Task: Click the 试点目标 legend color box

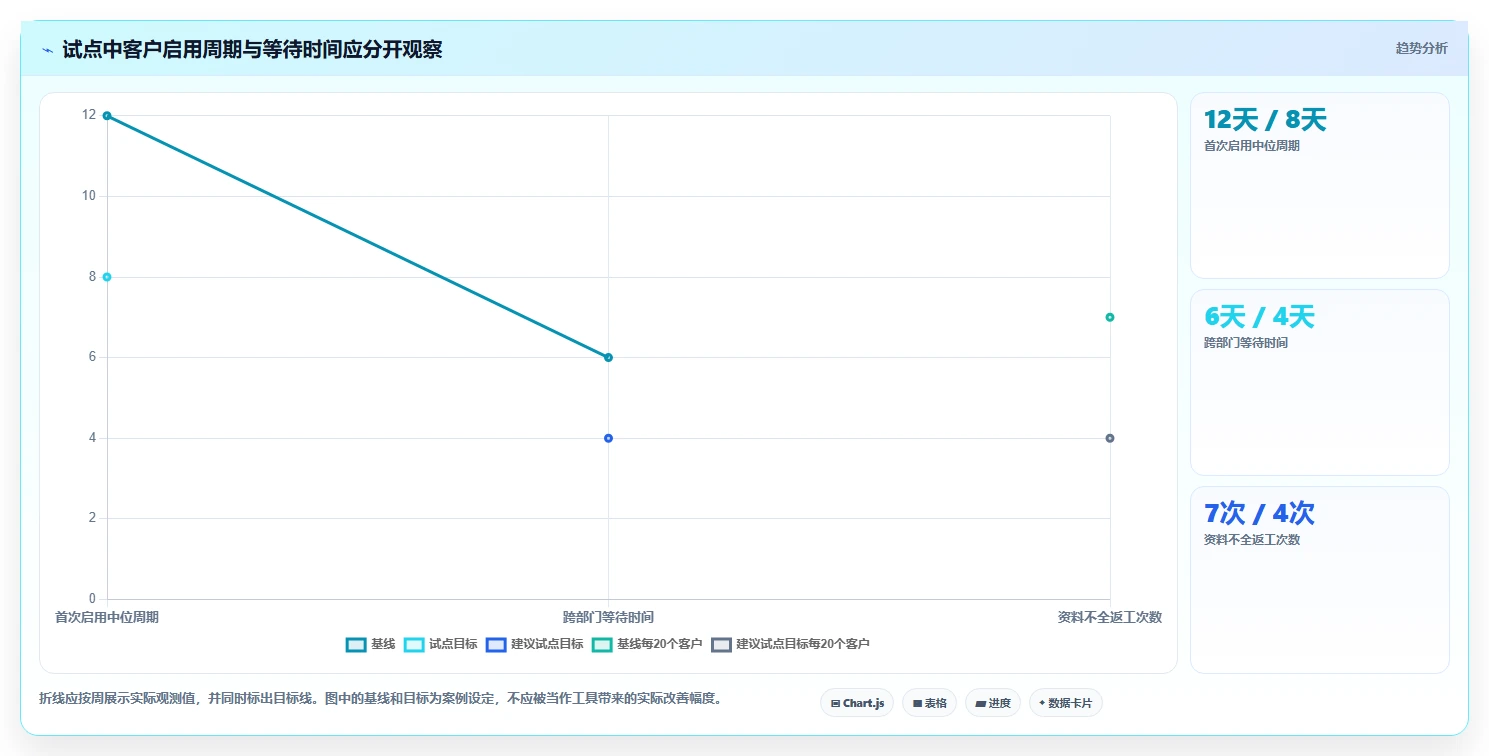Action: pos(414,645)
